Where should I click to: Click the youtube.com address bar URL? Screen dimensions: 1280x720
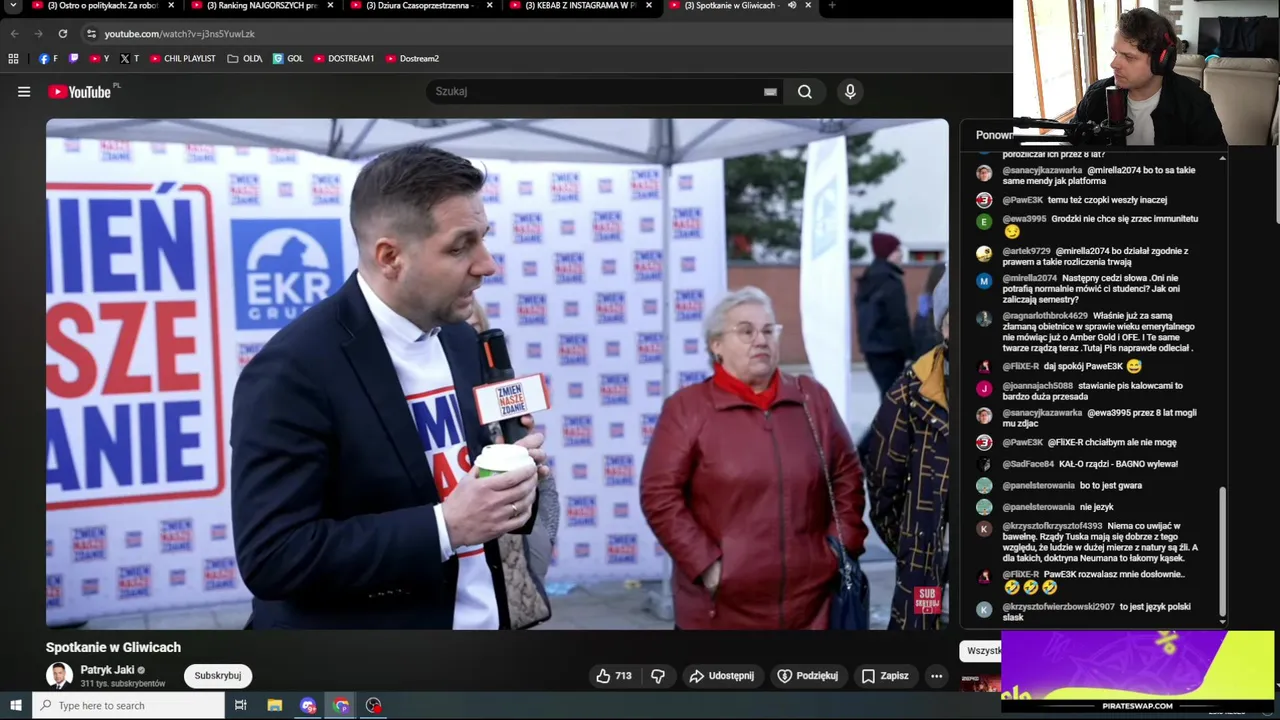179,34
